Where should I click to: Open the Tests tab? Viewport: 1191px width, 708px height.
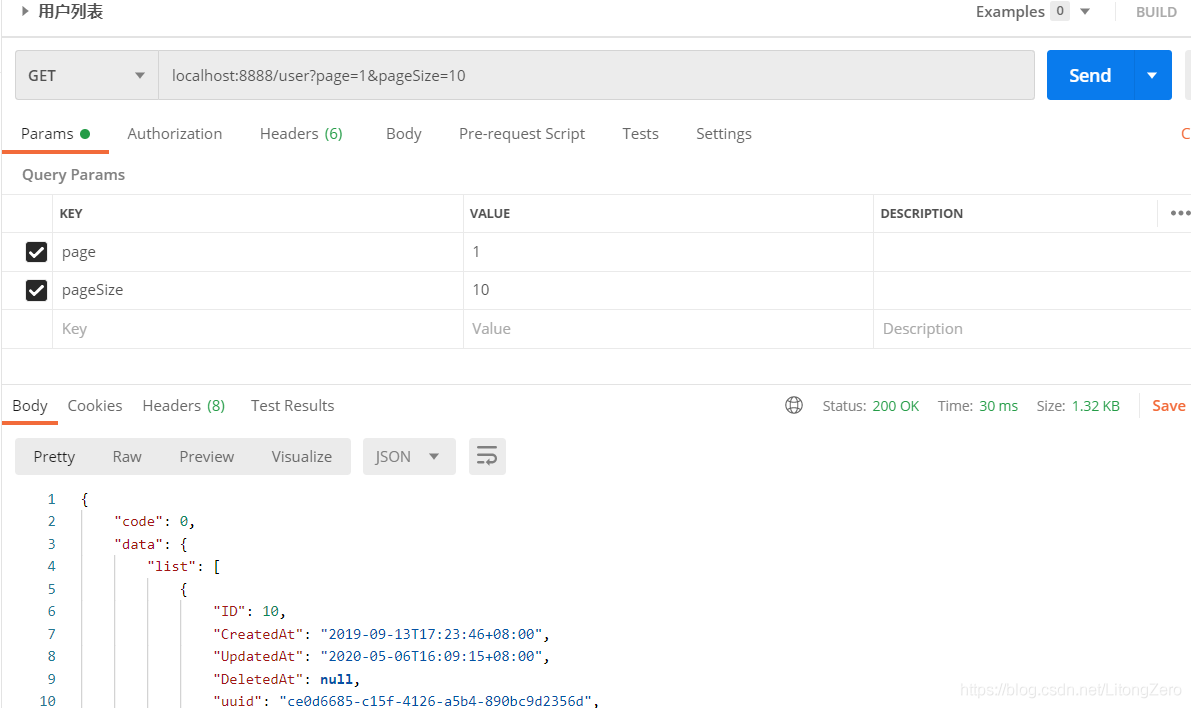(x=640, y=134)
